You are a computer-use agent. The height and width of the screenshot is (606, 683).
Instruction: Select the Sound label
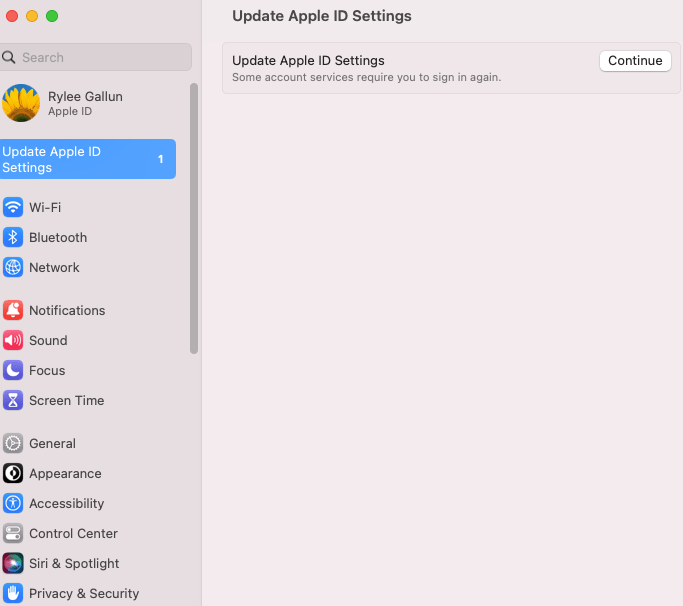point(48,341)
